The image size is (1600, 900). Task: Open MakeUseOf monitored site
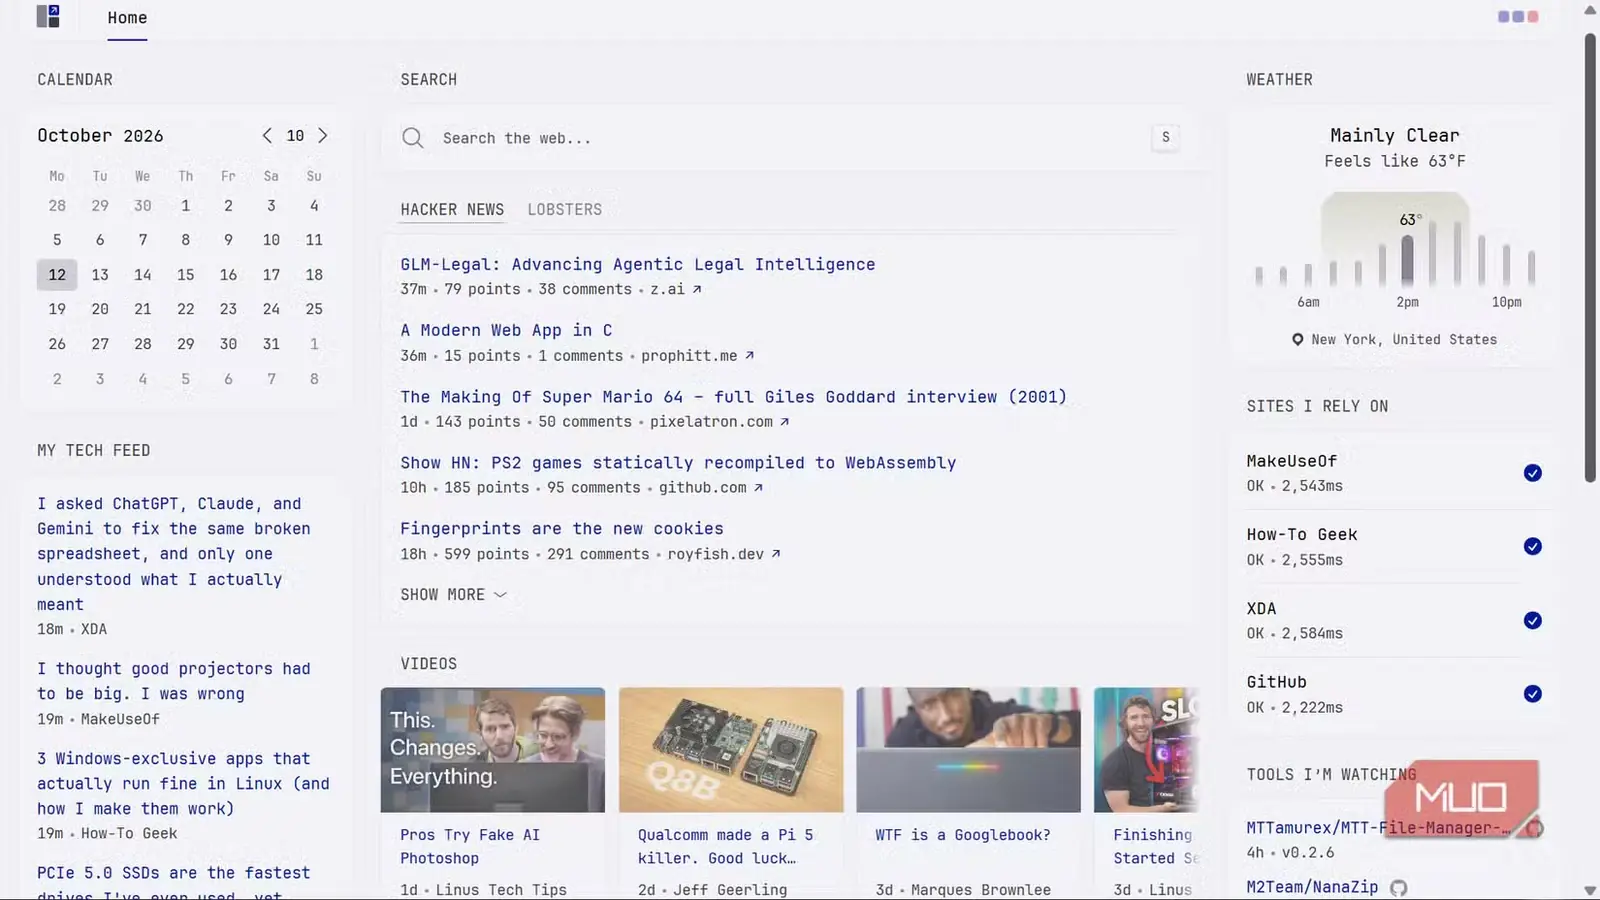click(x=1291, y=461)
